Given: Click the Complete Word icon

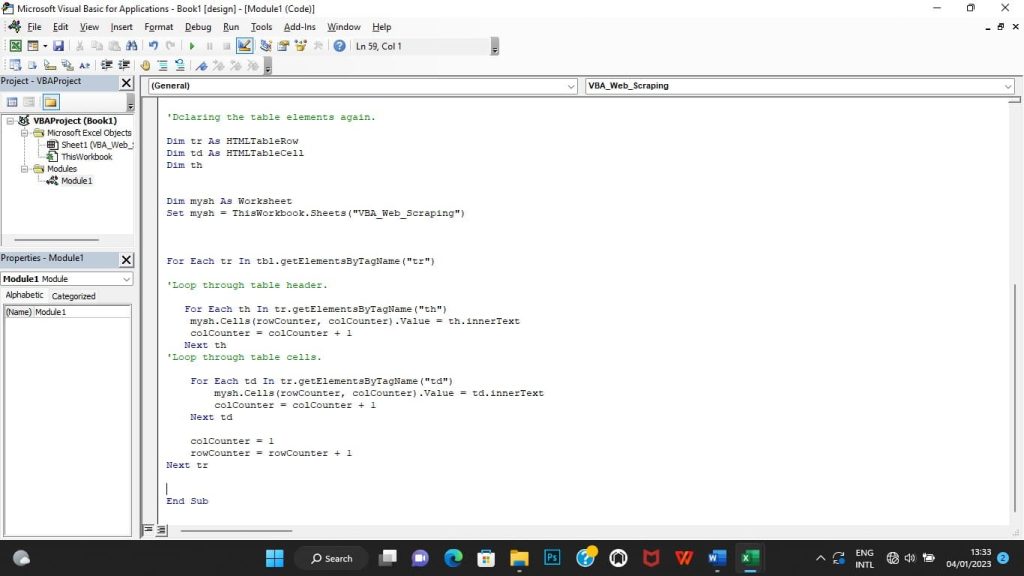Looking at the screenshot, I should tap(84, 65).
